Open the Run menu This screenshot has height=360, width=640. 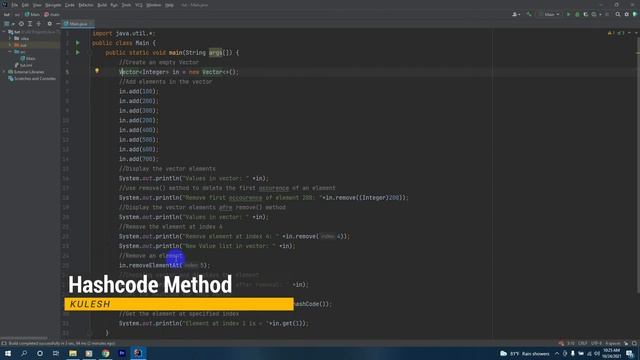click(114, 5)
